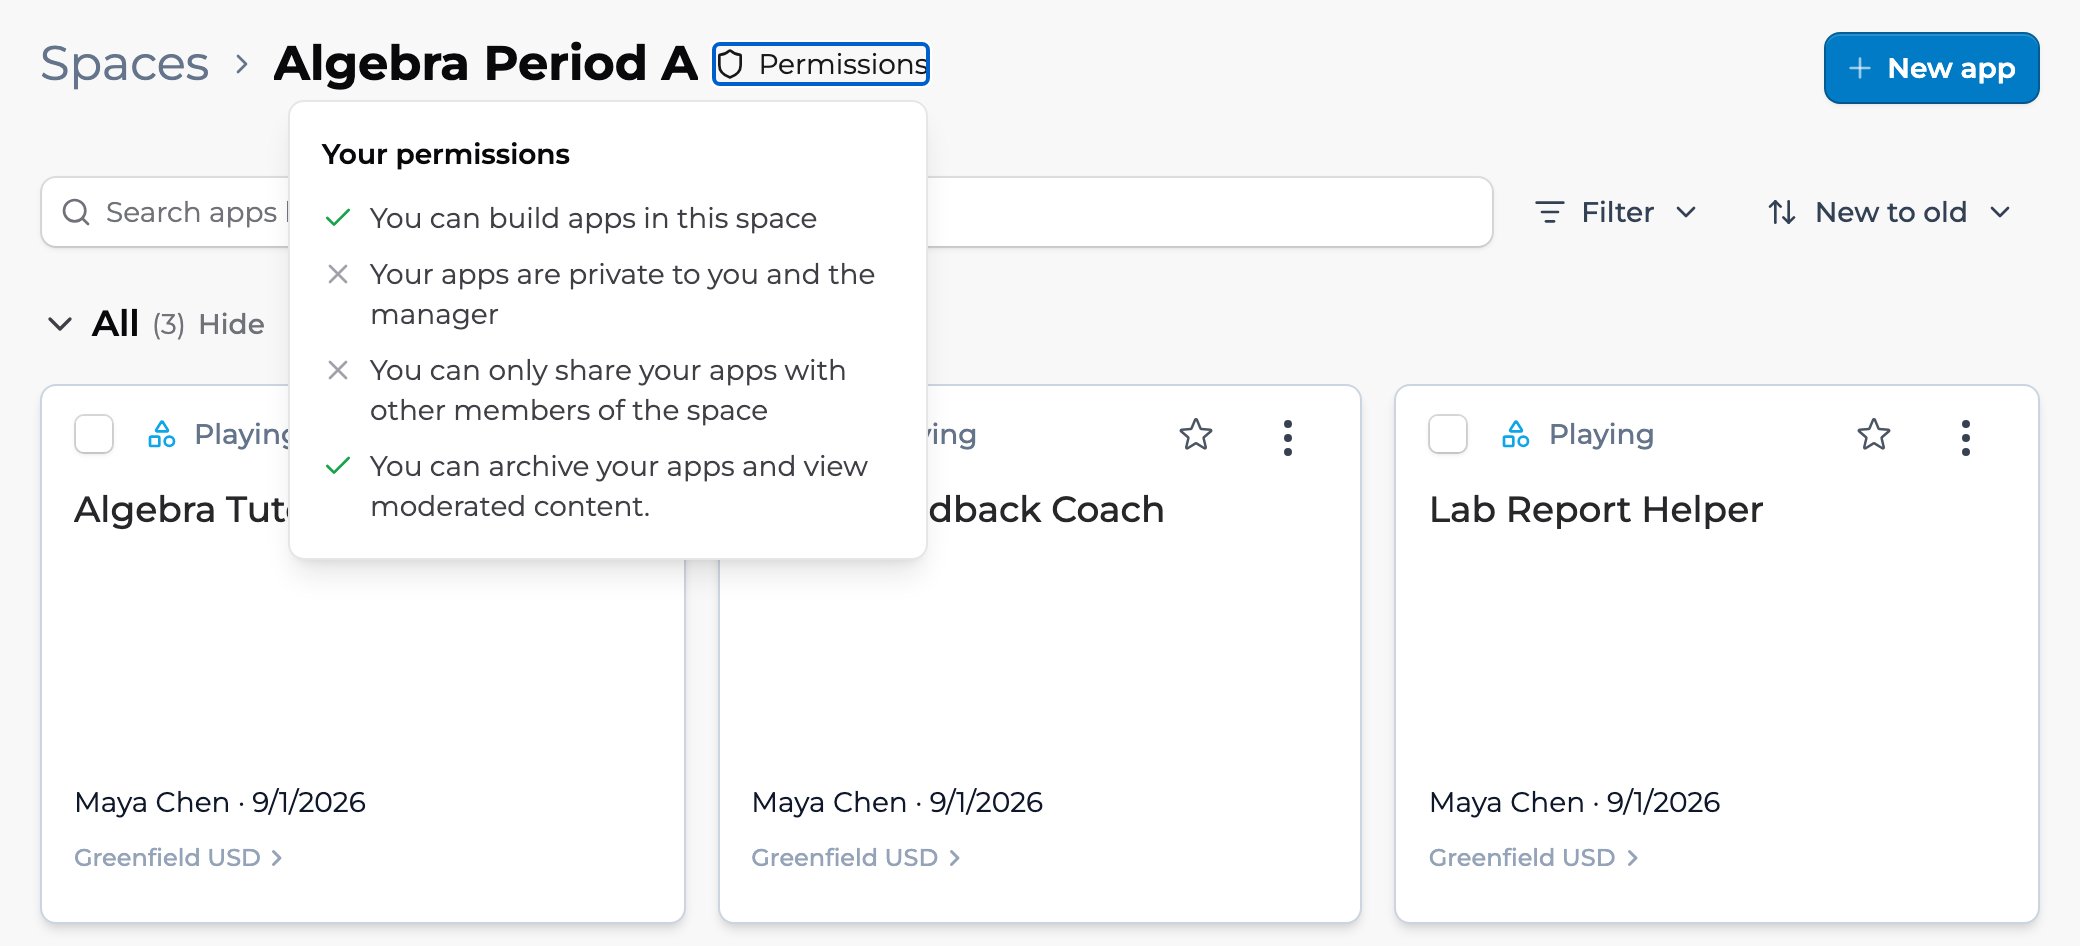Viewport: 2080px width, 946px height.
Task: Click 'You can only share your apps' text
Action: coord(608,390)
